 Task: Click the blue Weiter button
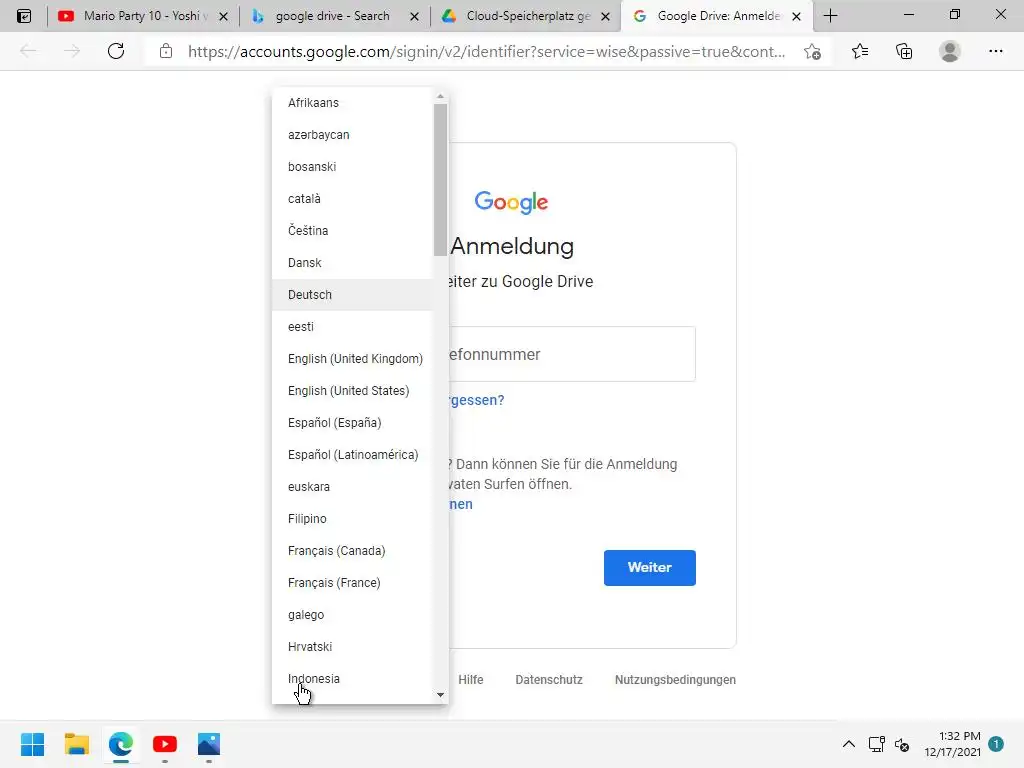[x=650, y=568]
